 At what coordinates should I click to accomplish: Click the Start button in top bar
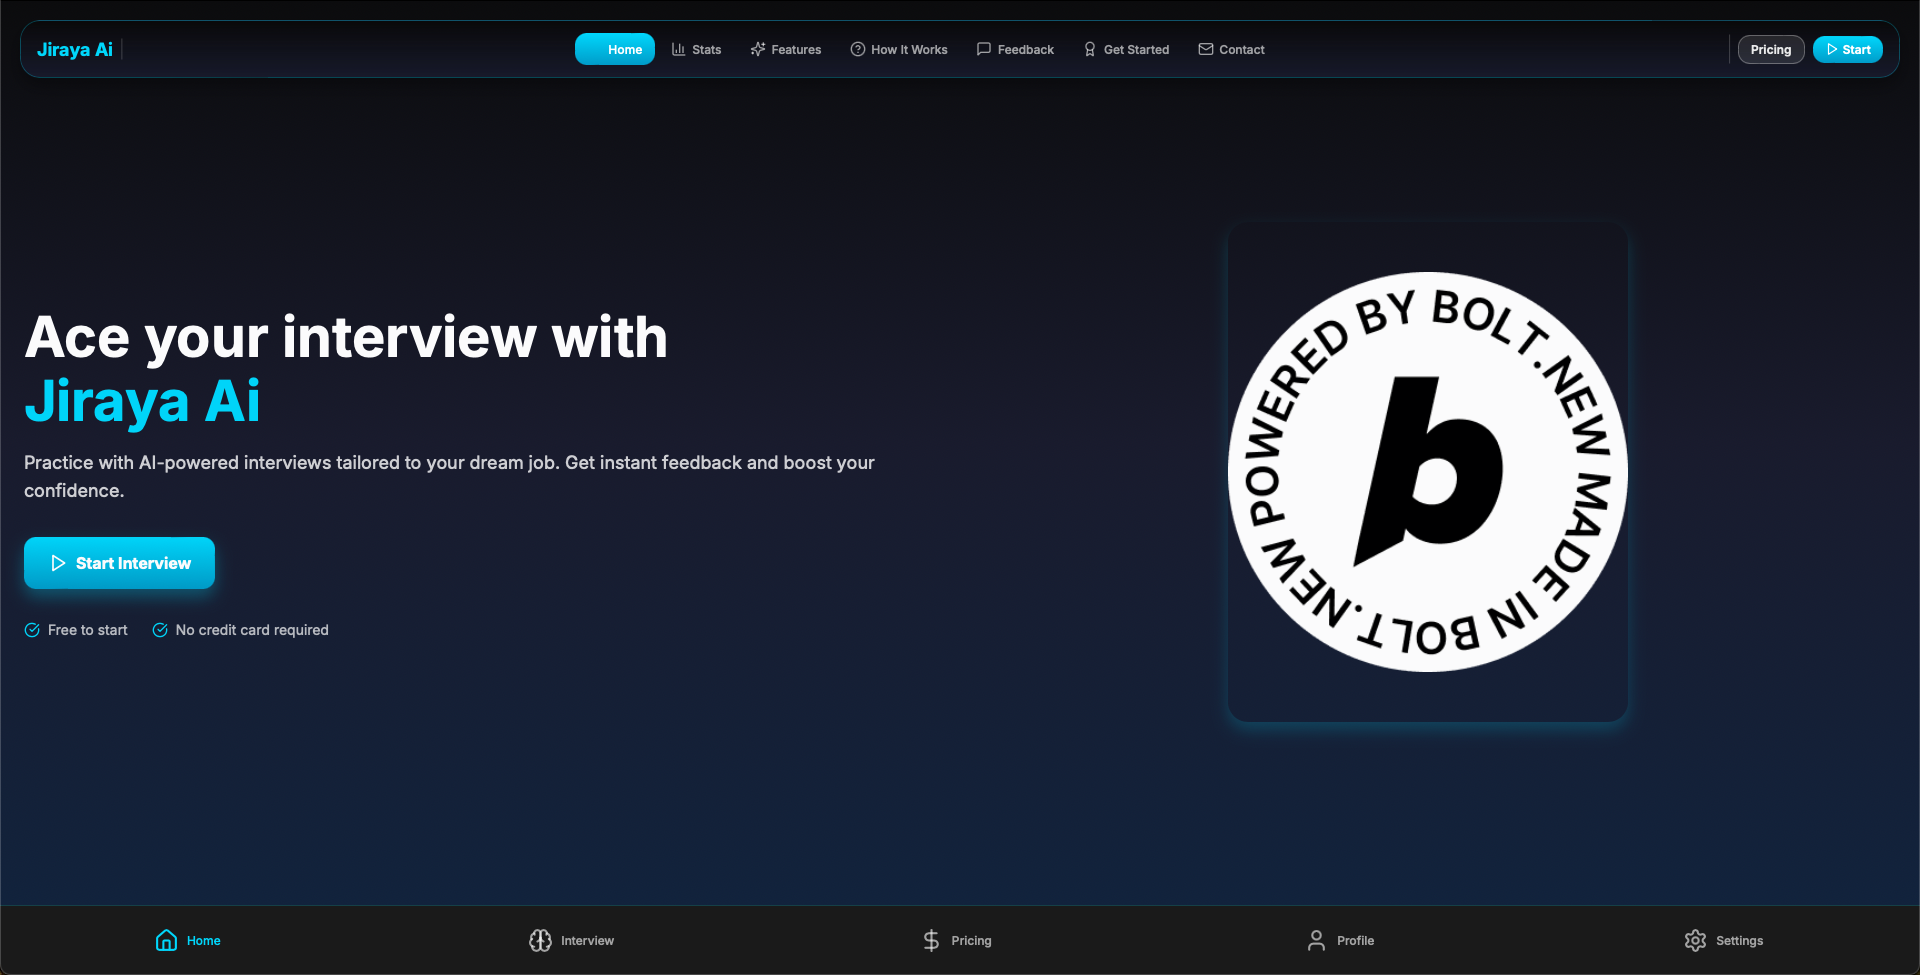(1848, 49)
